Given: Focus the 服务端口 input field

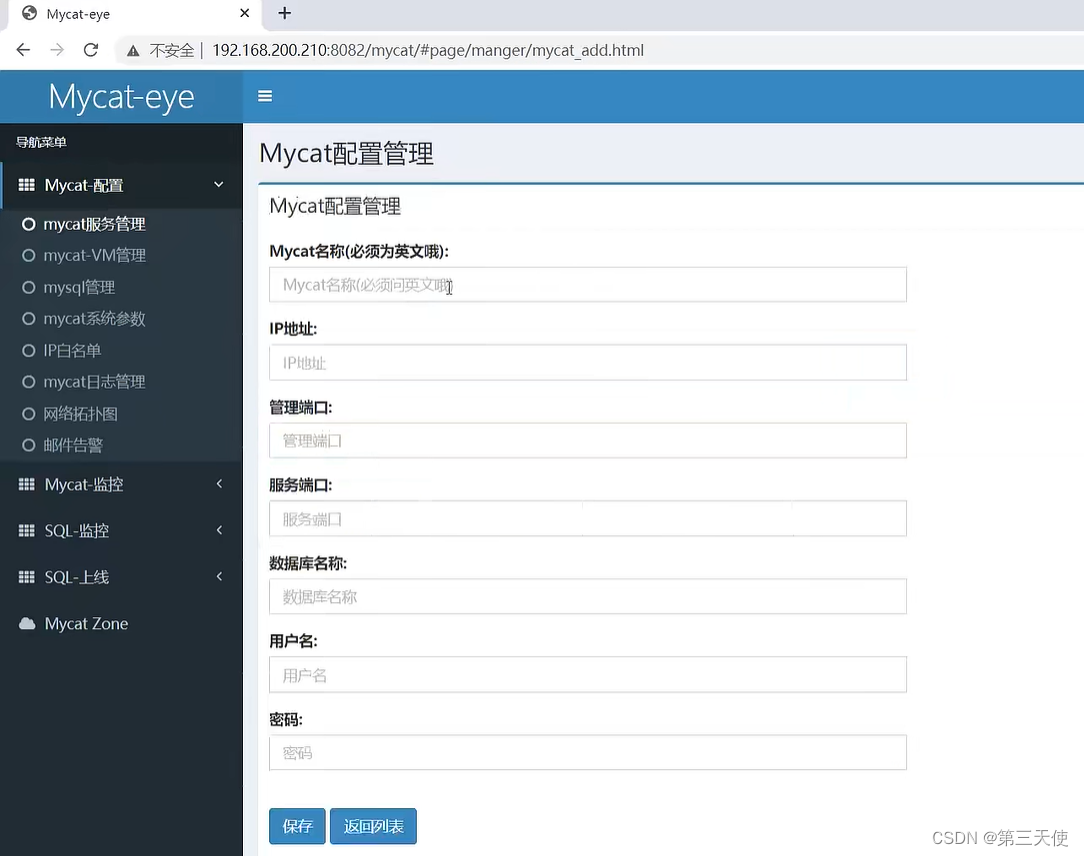Looking at the screenshot, I should [588, 519].
